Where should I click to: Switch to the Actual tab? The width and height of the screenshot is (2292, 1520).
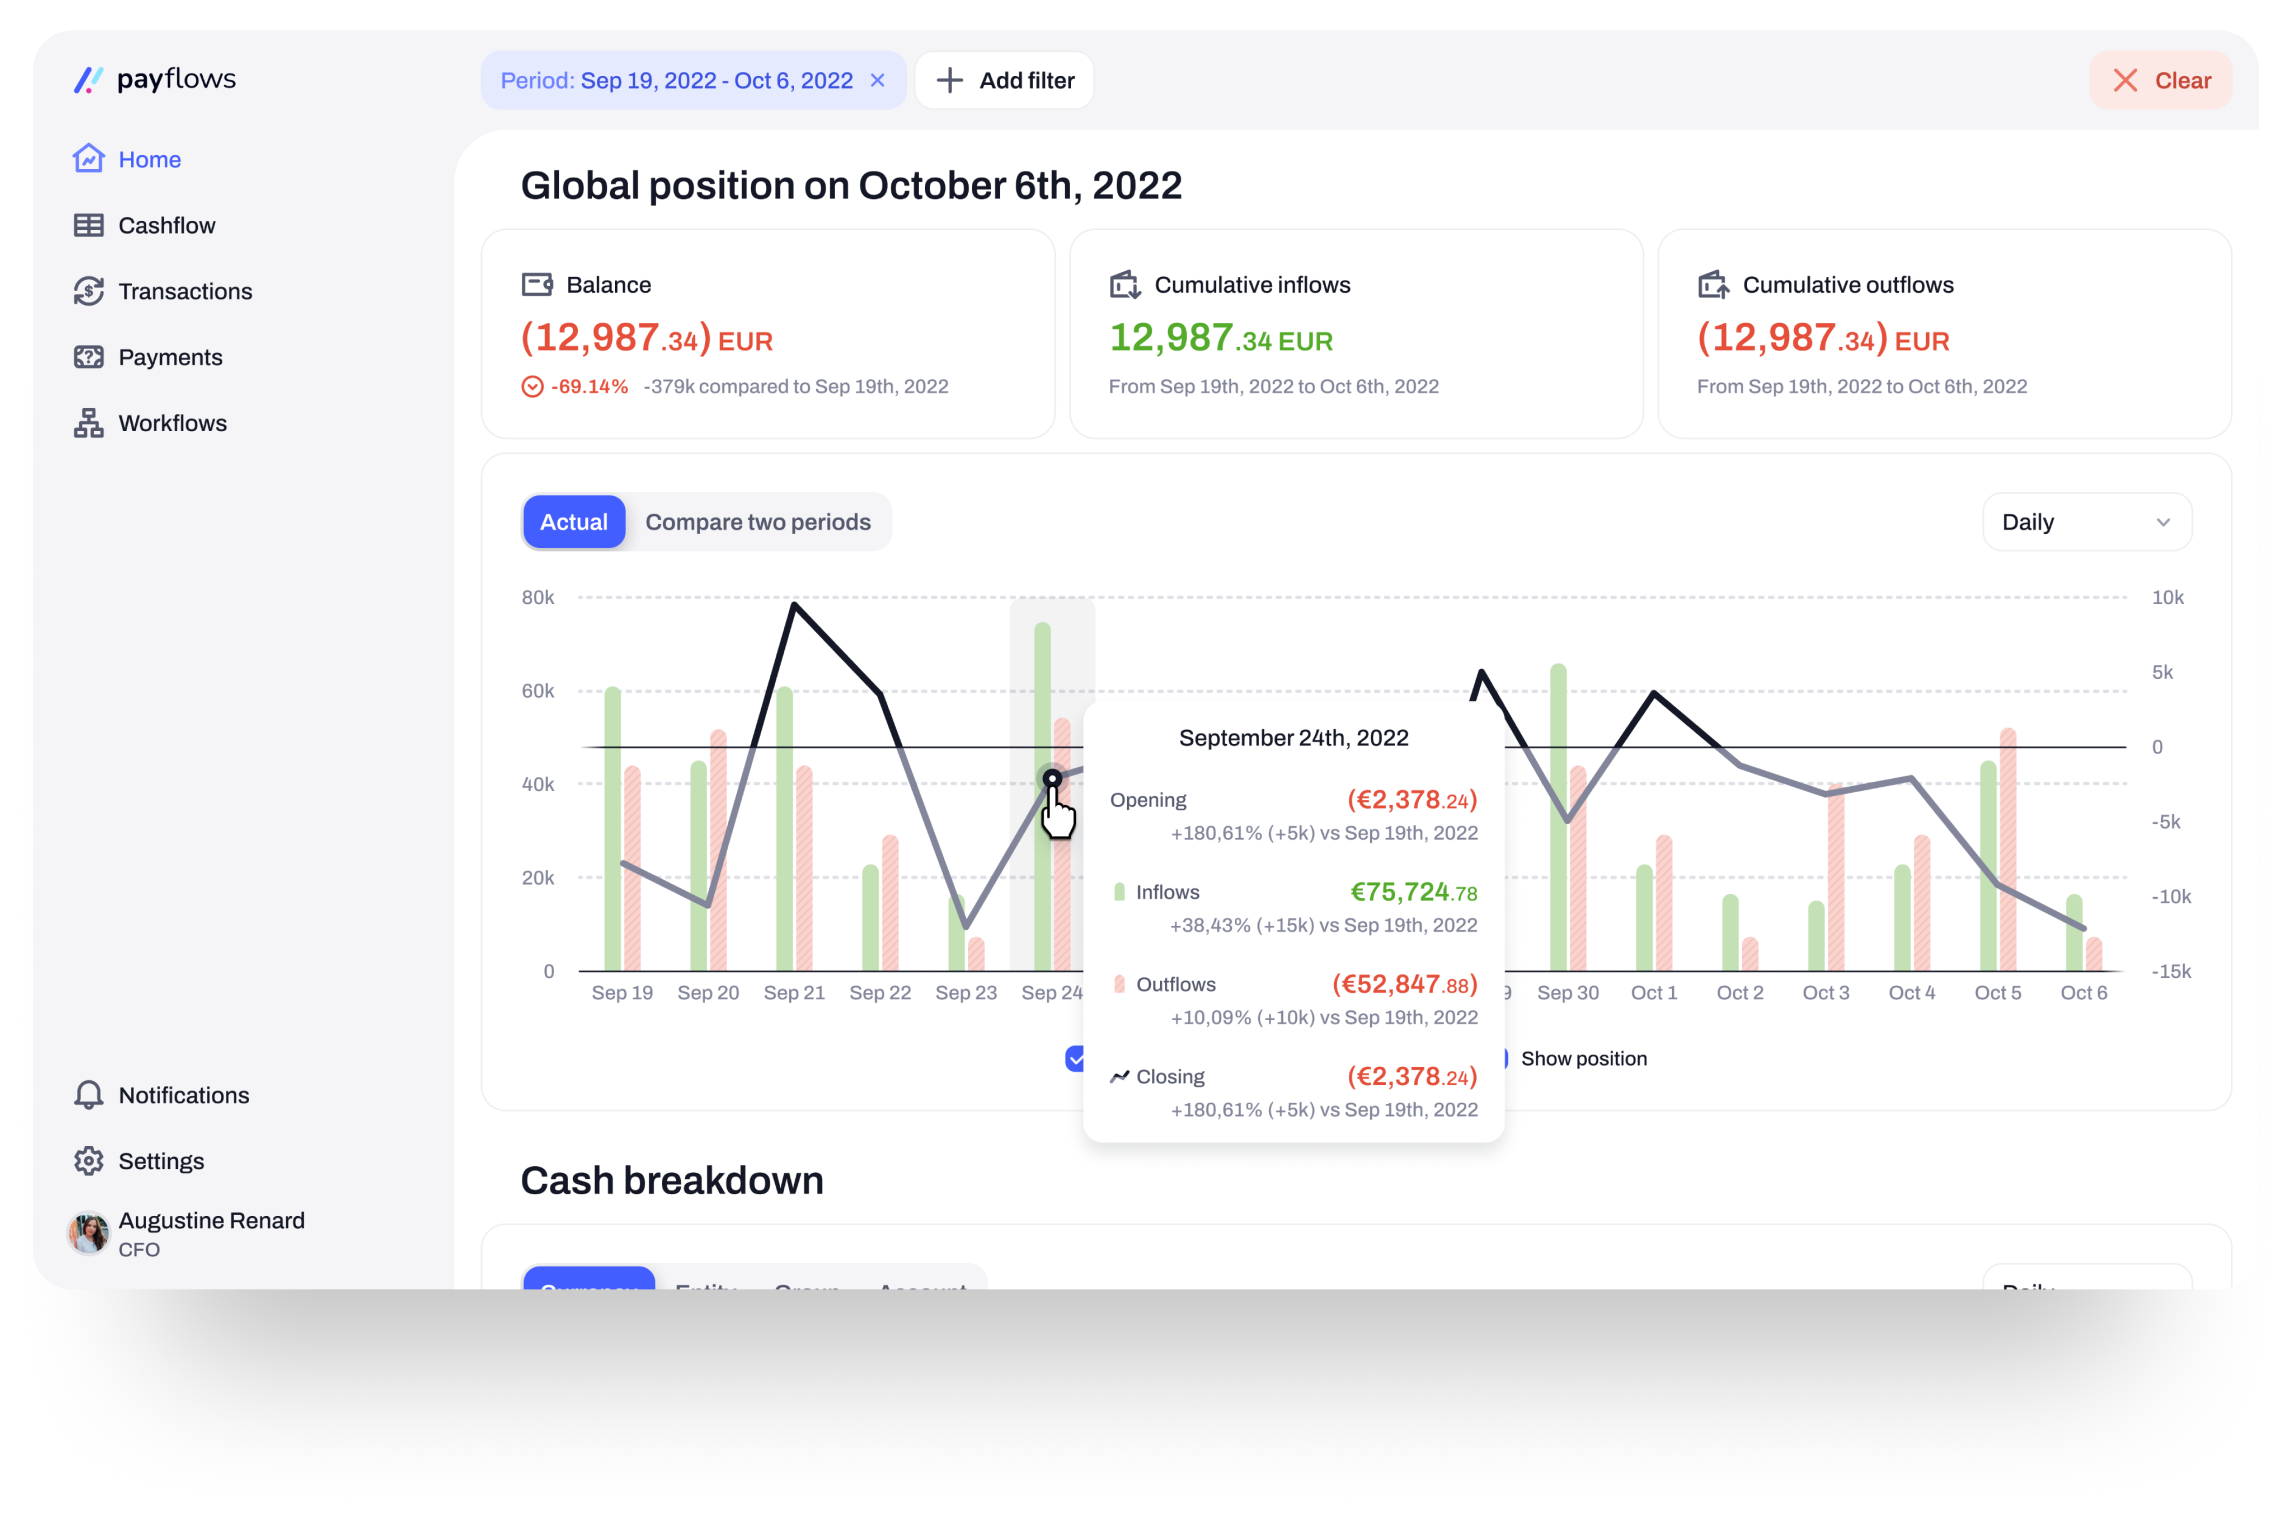click(x=574, y=522)
